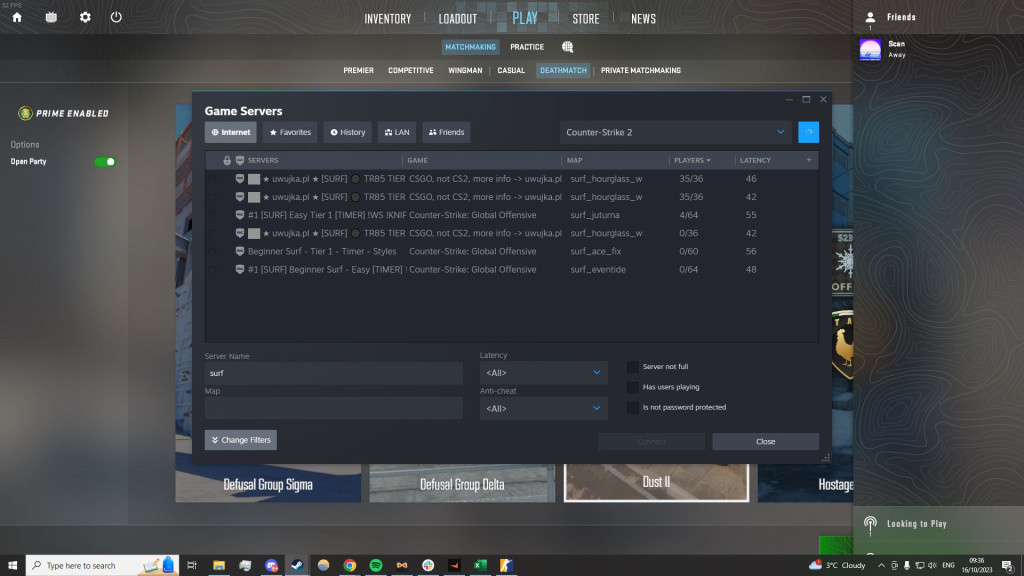This screenshot has width=1024, height=576.
Task: Open the News menu
Action: [x=643, y=19]
